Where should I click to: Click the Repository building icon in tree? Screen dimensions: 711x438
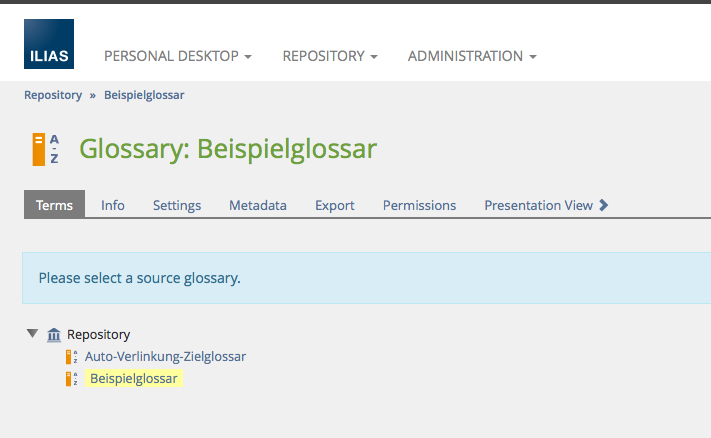coord(54,335)
